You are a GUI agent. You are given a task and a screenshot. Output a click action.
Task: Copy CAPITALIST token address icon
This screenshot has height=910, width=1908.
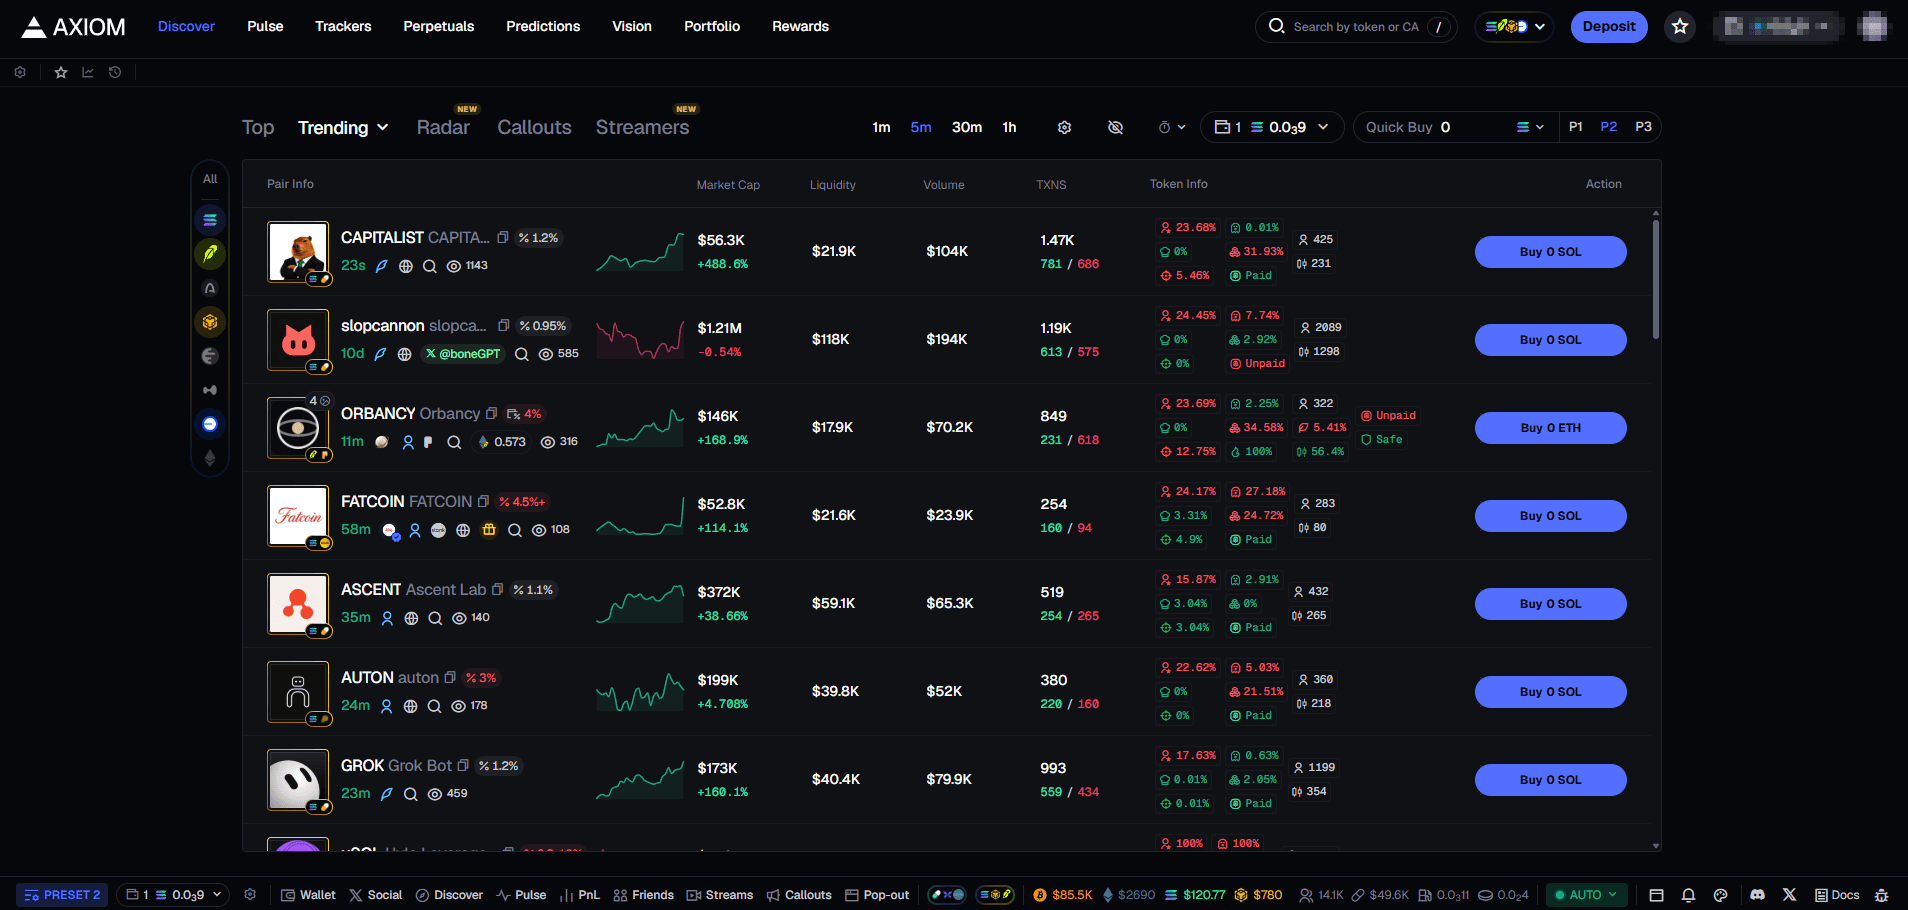(503, 238)
